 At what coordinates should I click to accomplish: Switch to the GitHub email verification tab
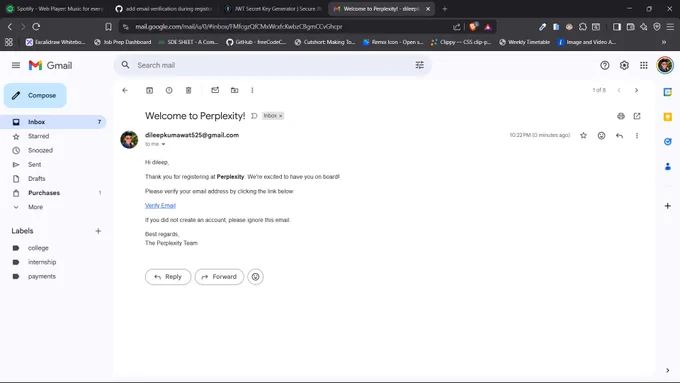pyautogui.click(x=164, y=9)
